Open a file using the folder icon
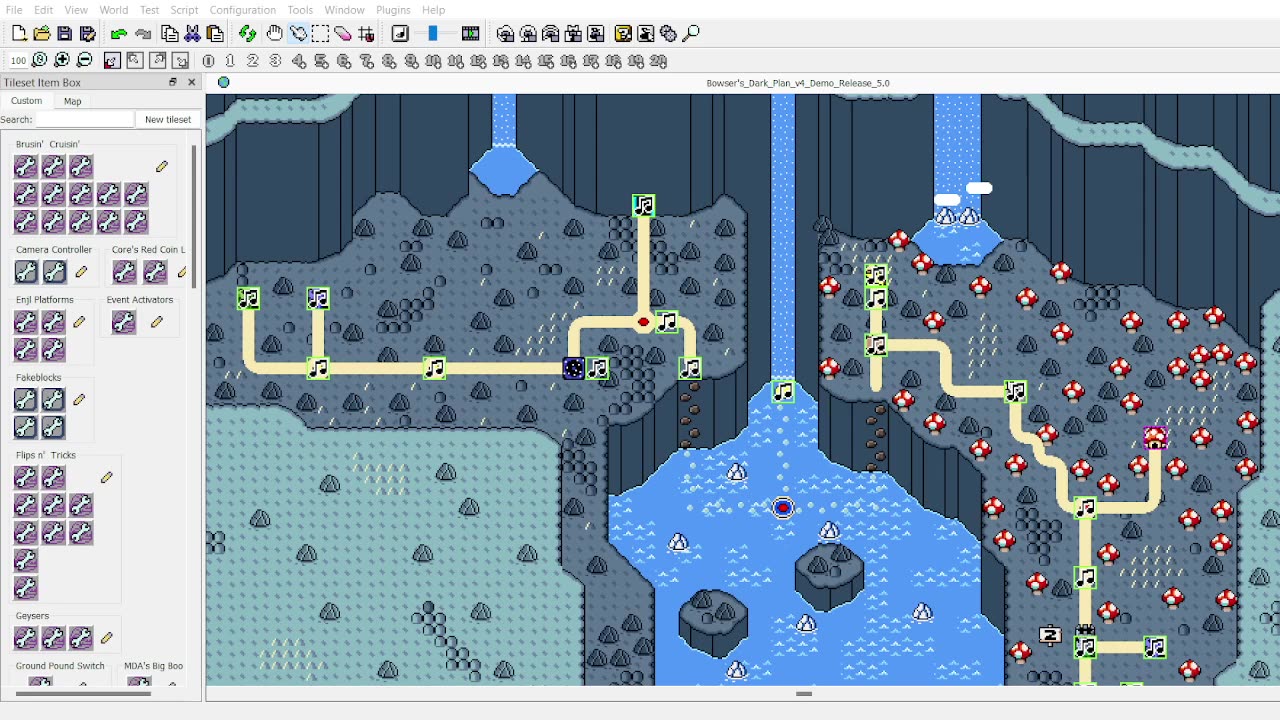 (42, 34)
